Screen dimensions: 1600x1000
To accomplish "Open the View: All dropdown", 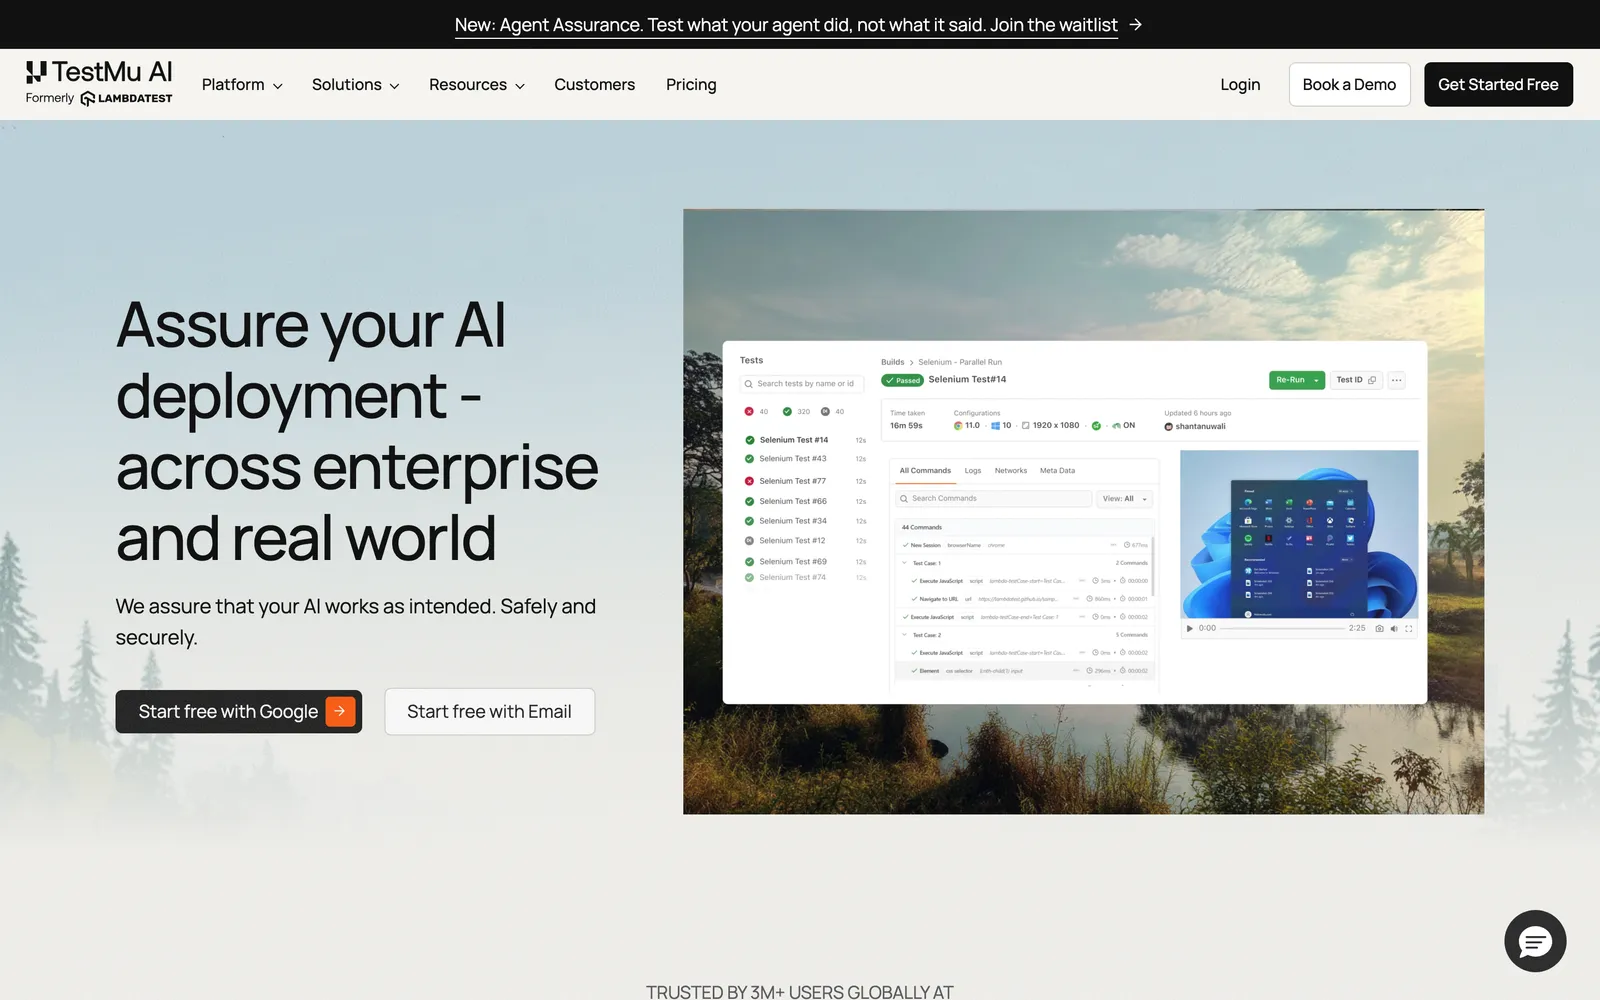I will (1125, 498).
